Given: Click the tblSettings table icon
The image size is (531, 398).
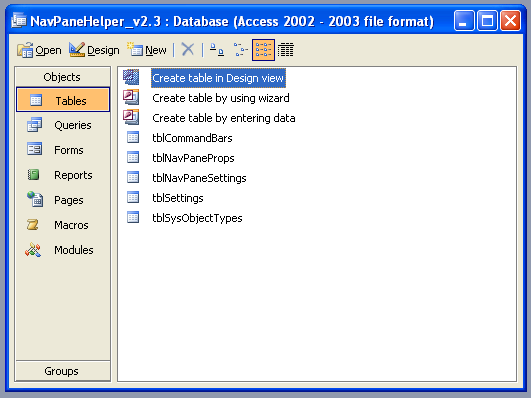Looking at the screenshot, I should (133, 197).
